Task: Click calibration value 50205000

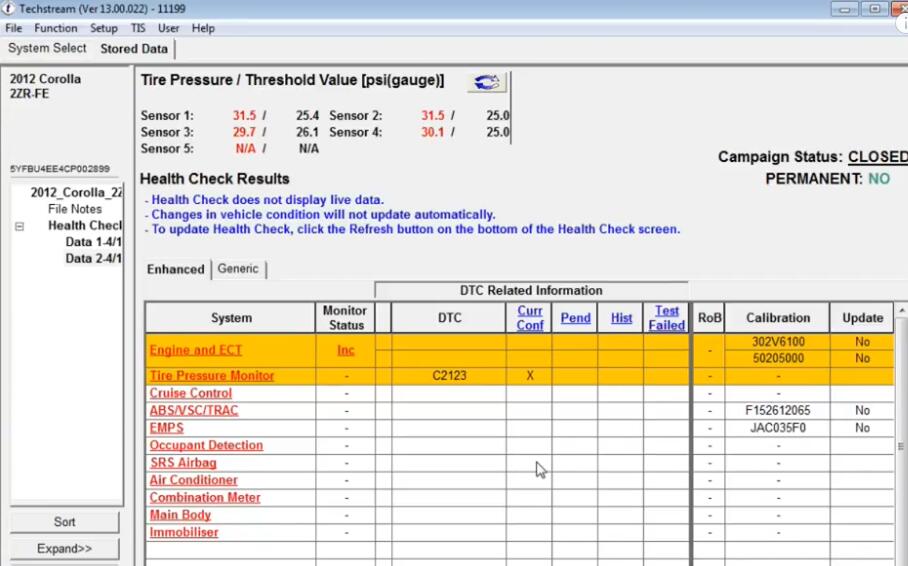Action: [778, 359]
